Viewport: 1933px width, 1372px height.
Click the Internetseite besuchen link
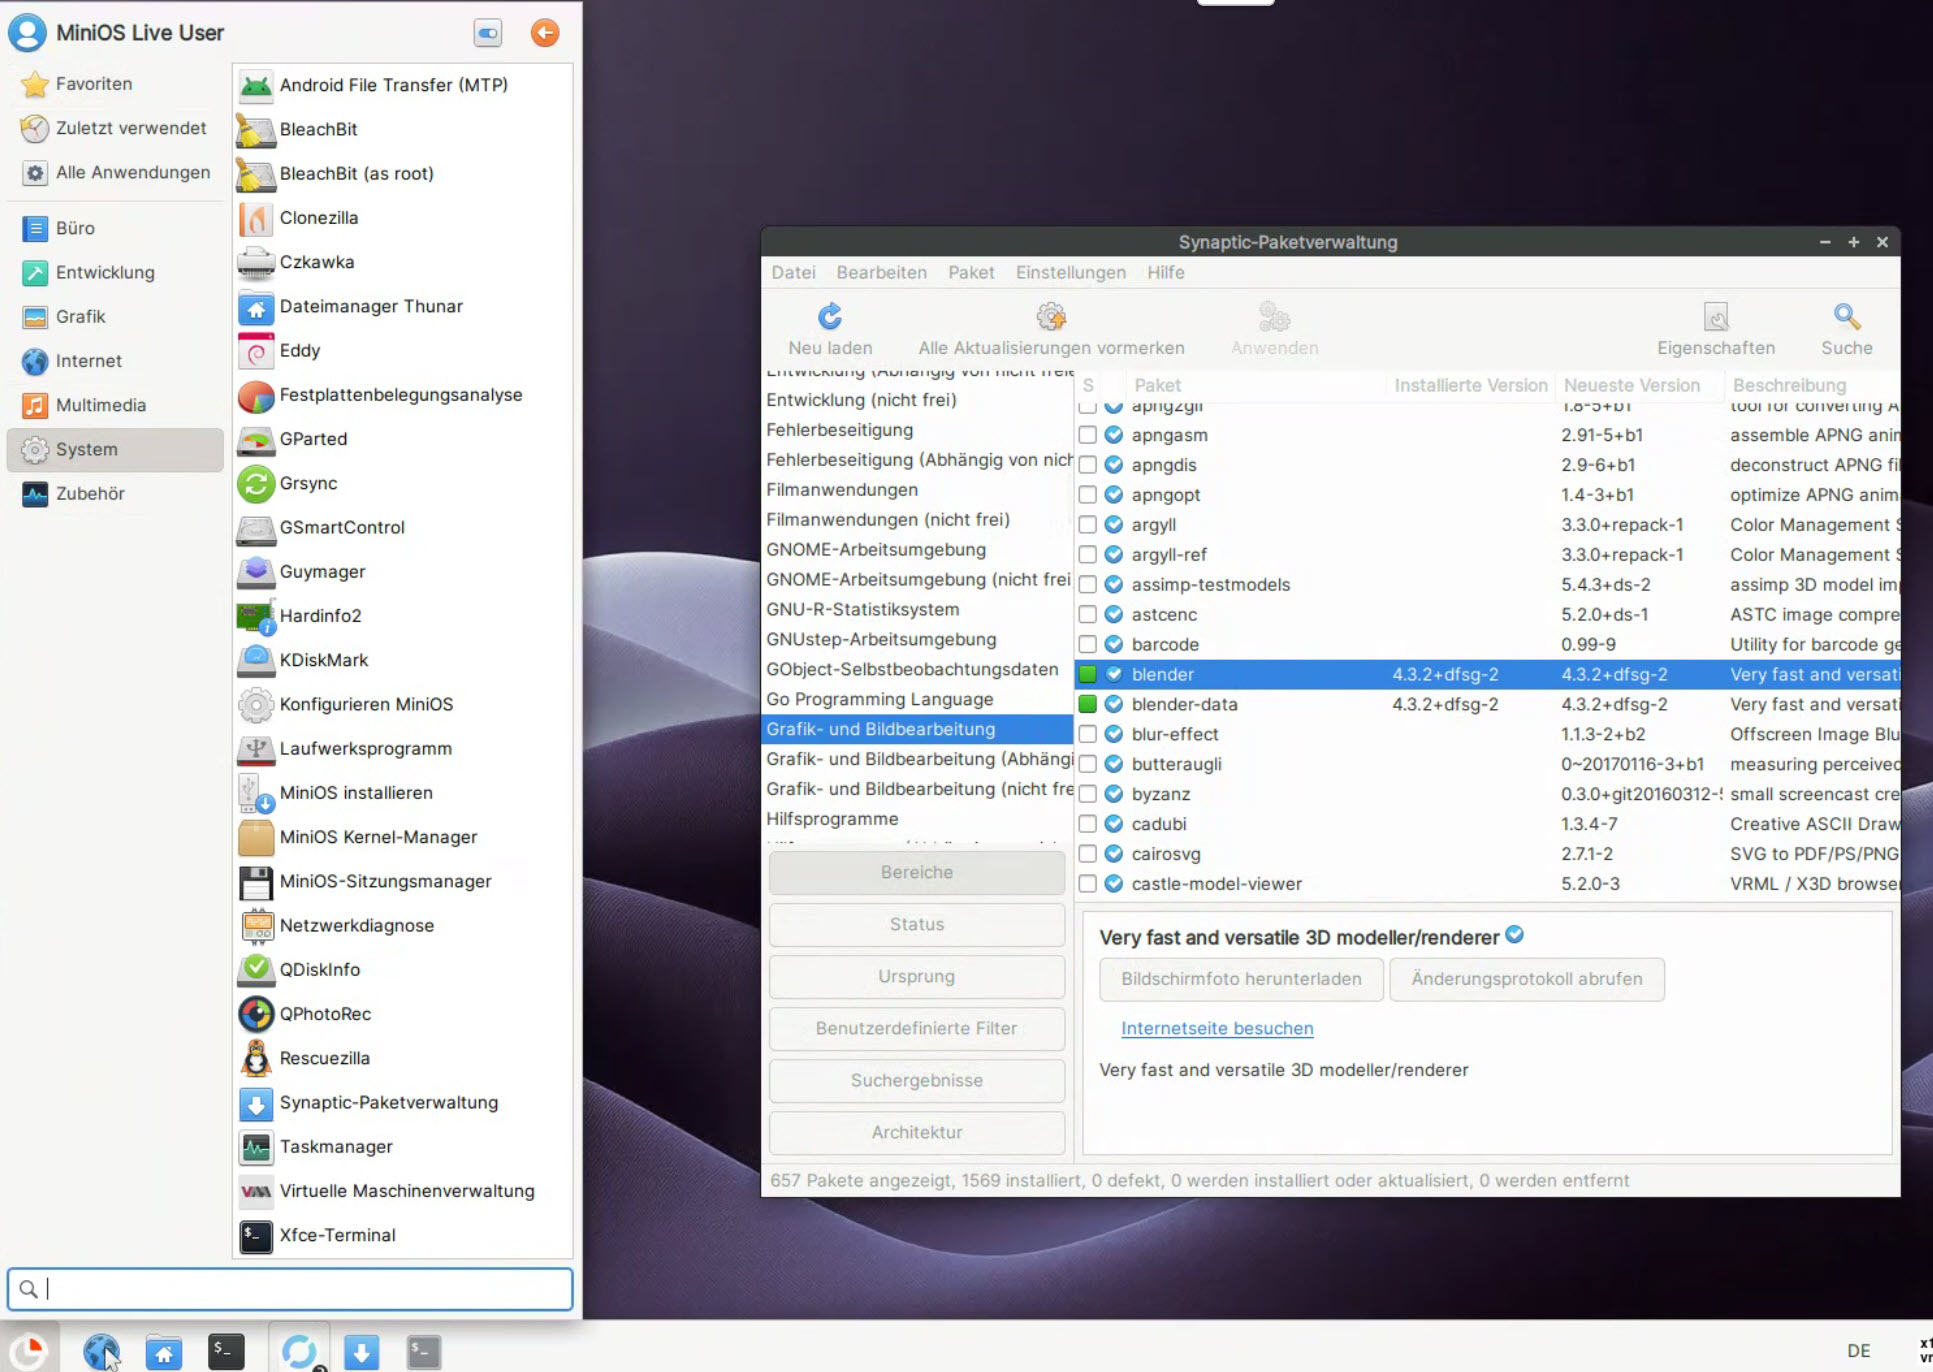point(1216,1028)
